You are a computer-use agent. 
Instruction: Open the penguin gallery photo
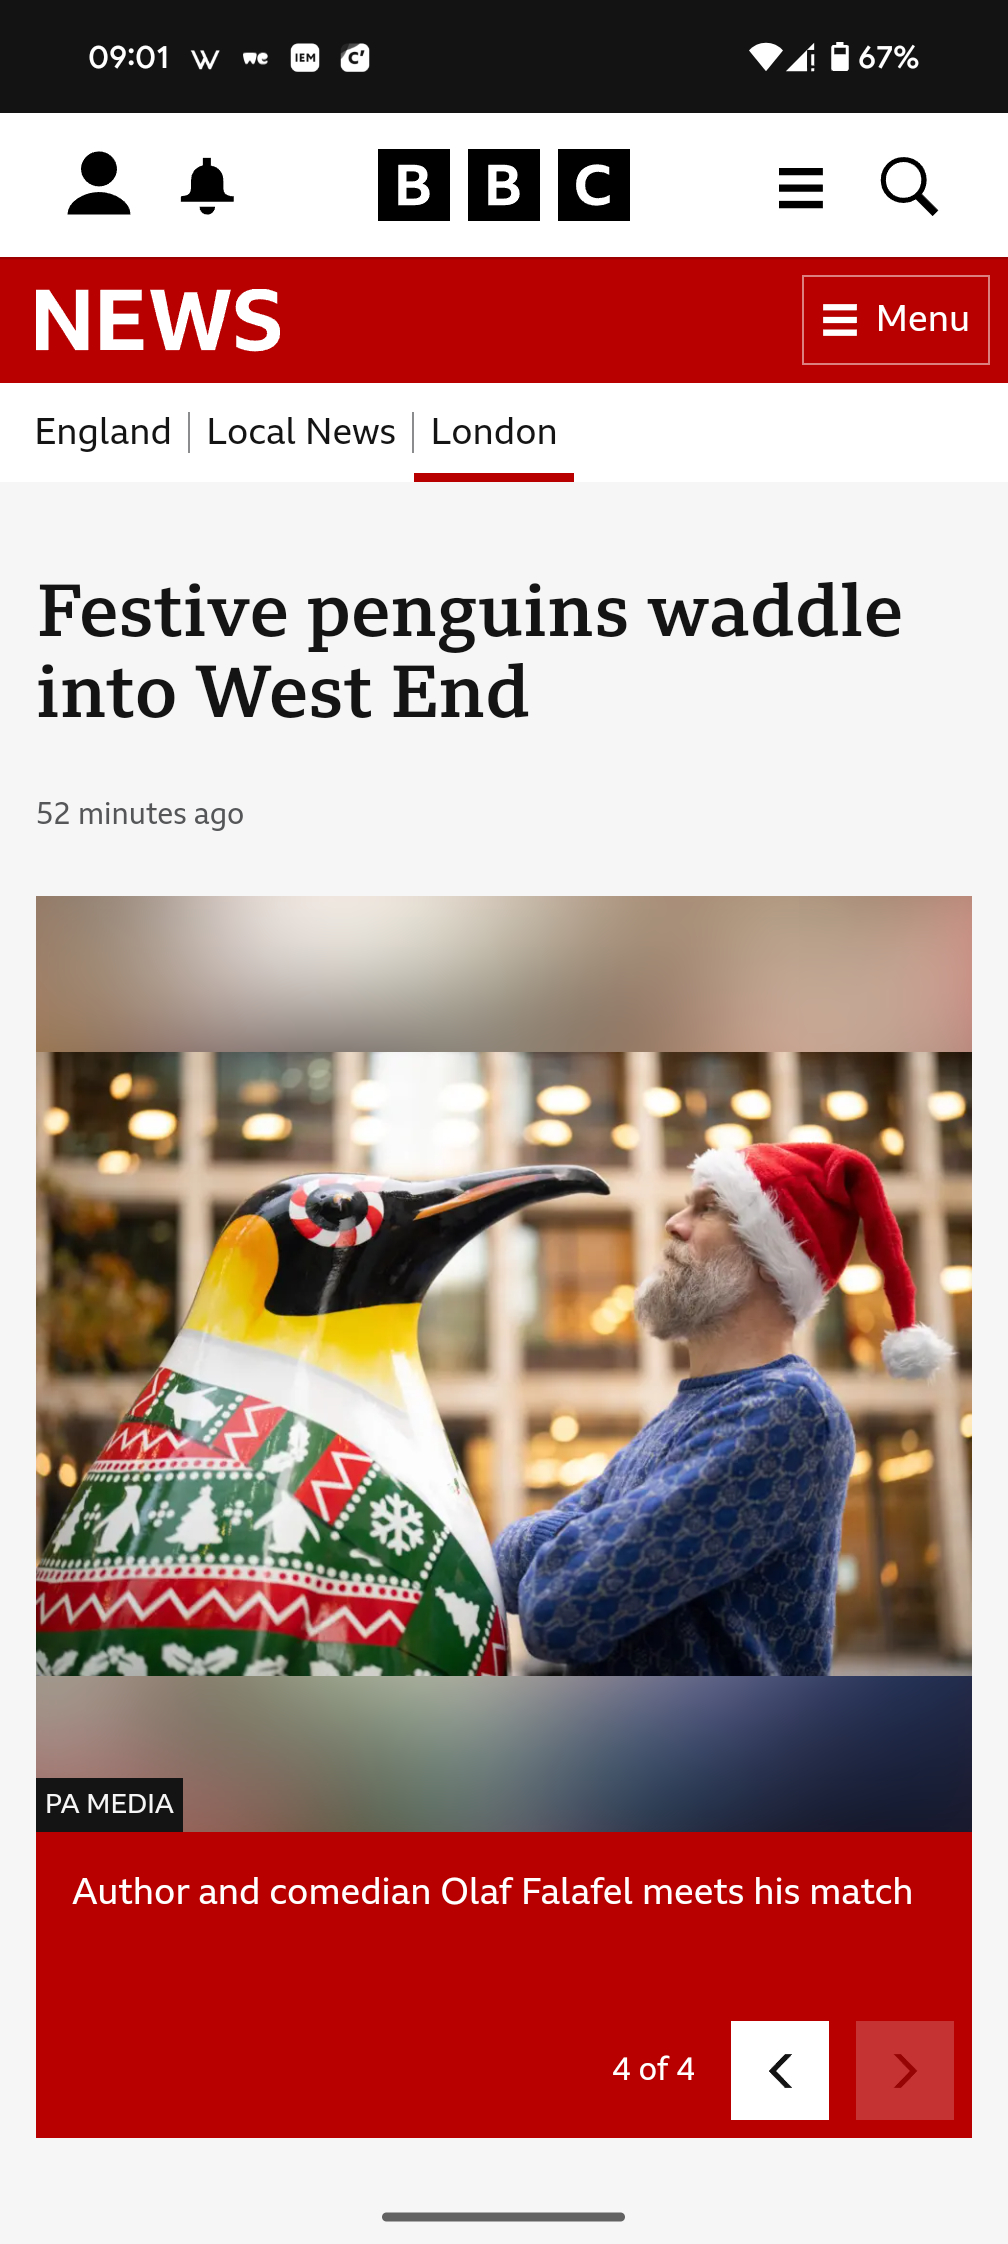pos(504,1363)
